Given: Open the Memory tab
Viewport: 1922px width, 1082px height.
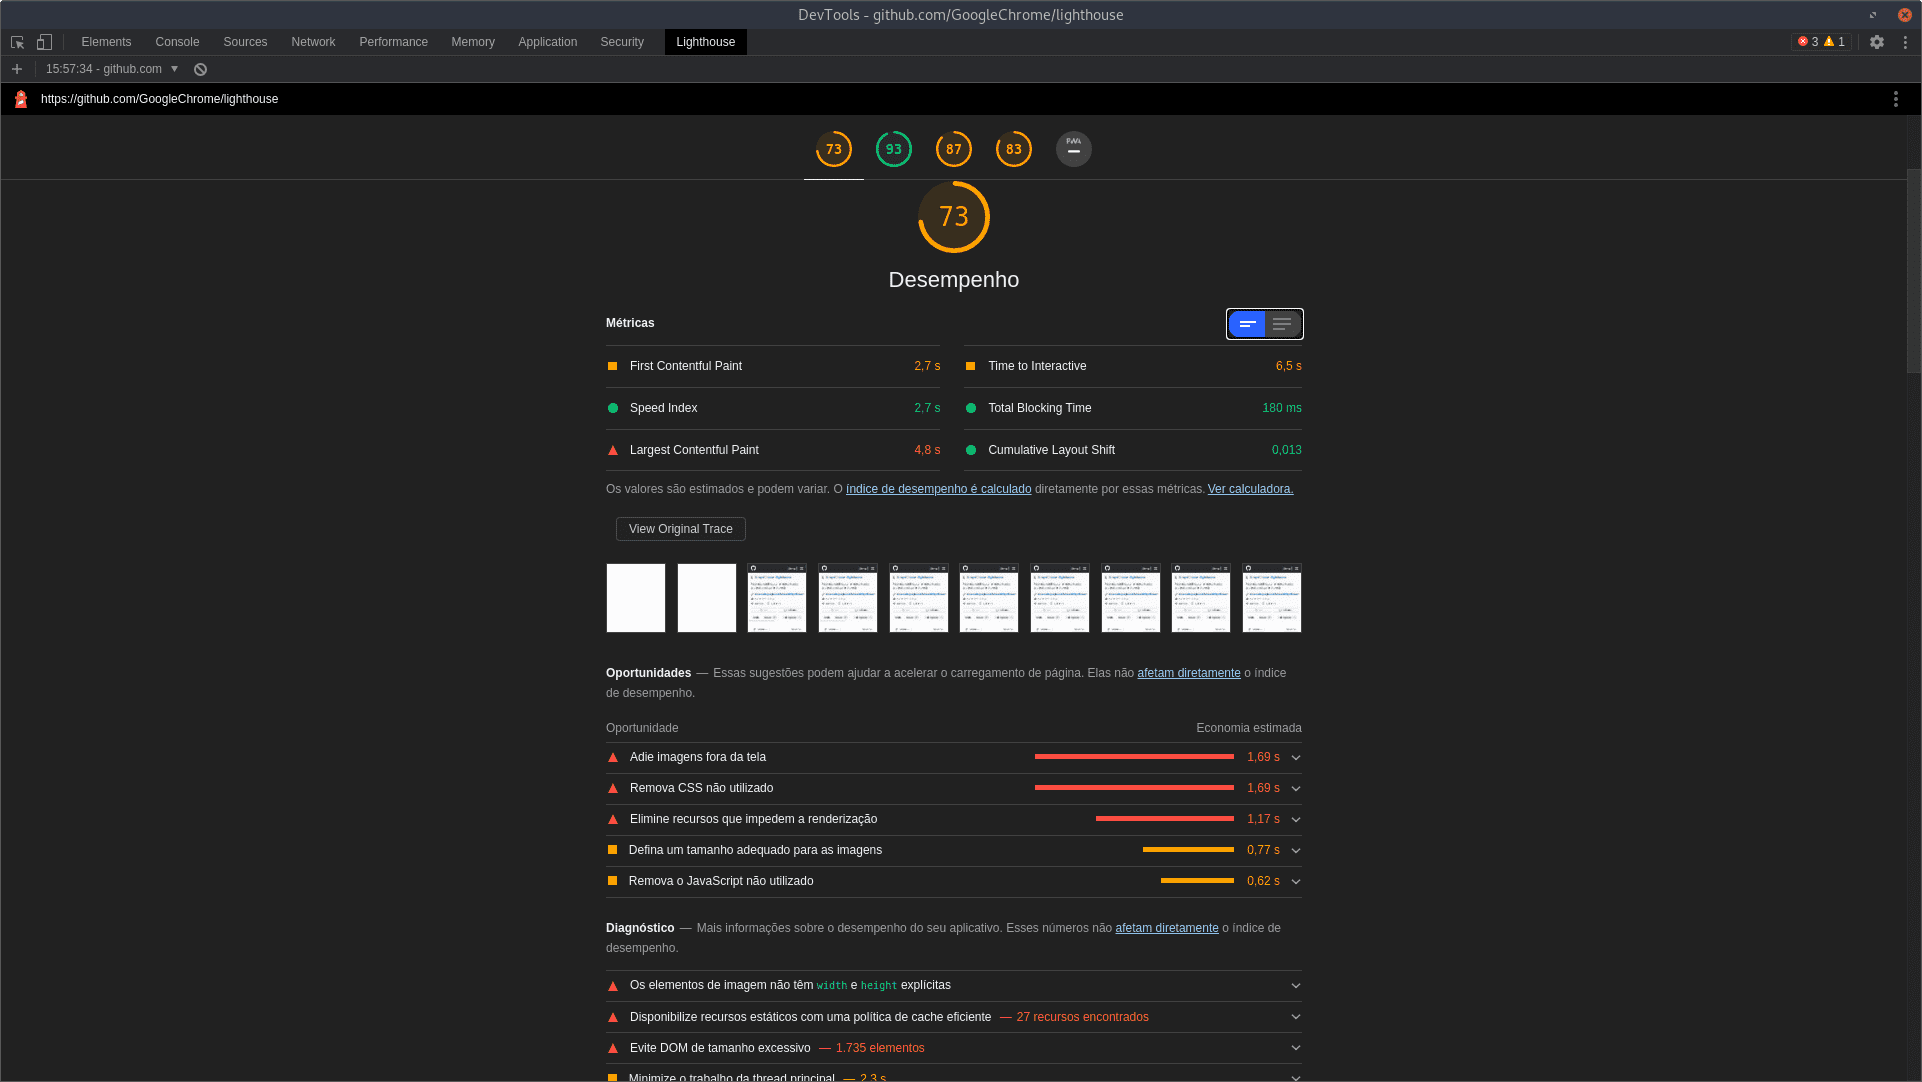Looking at the screenshot, I should coord(473,42).
